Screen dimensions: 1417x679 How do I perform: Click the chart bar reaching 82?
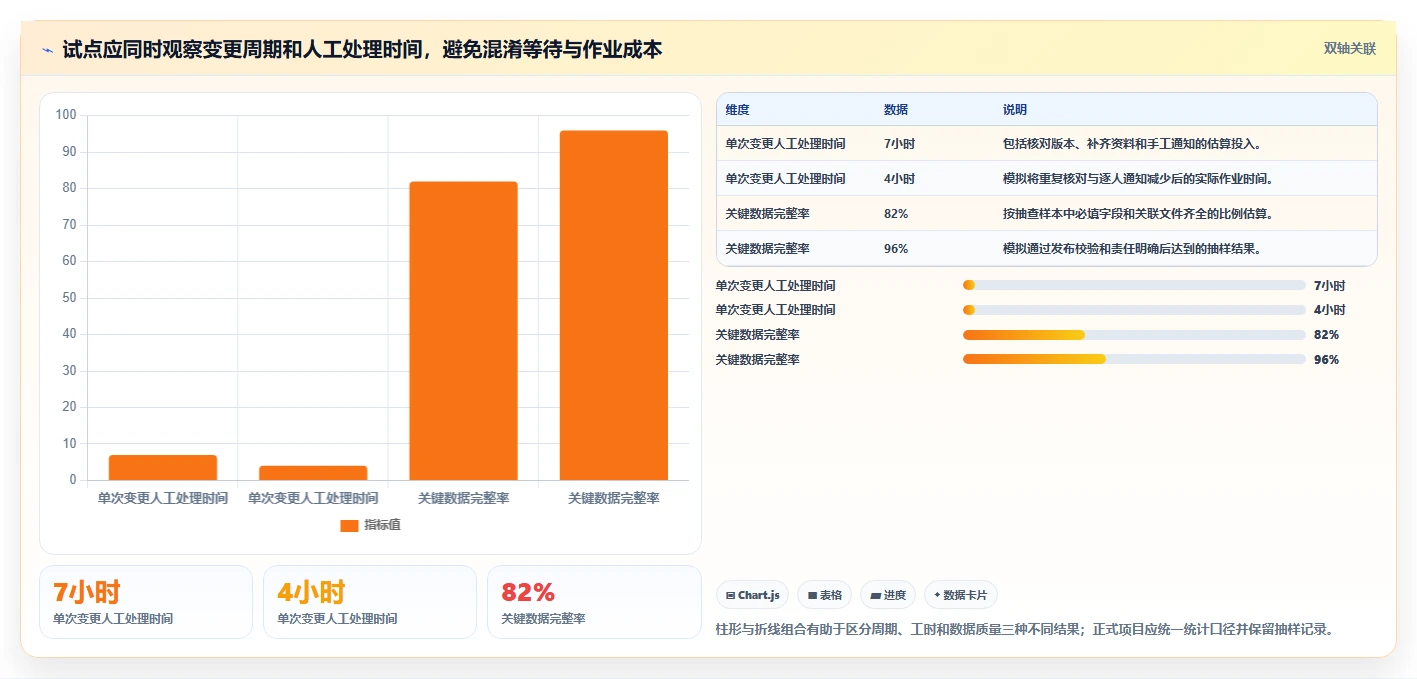[463, 331]
